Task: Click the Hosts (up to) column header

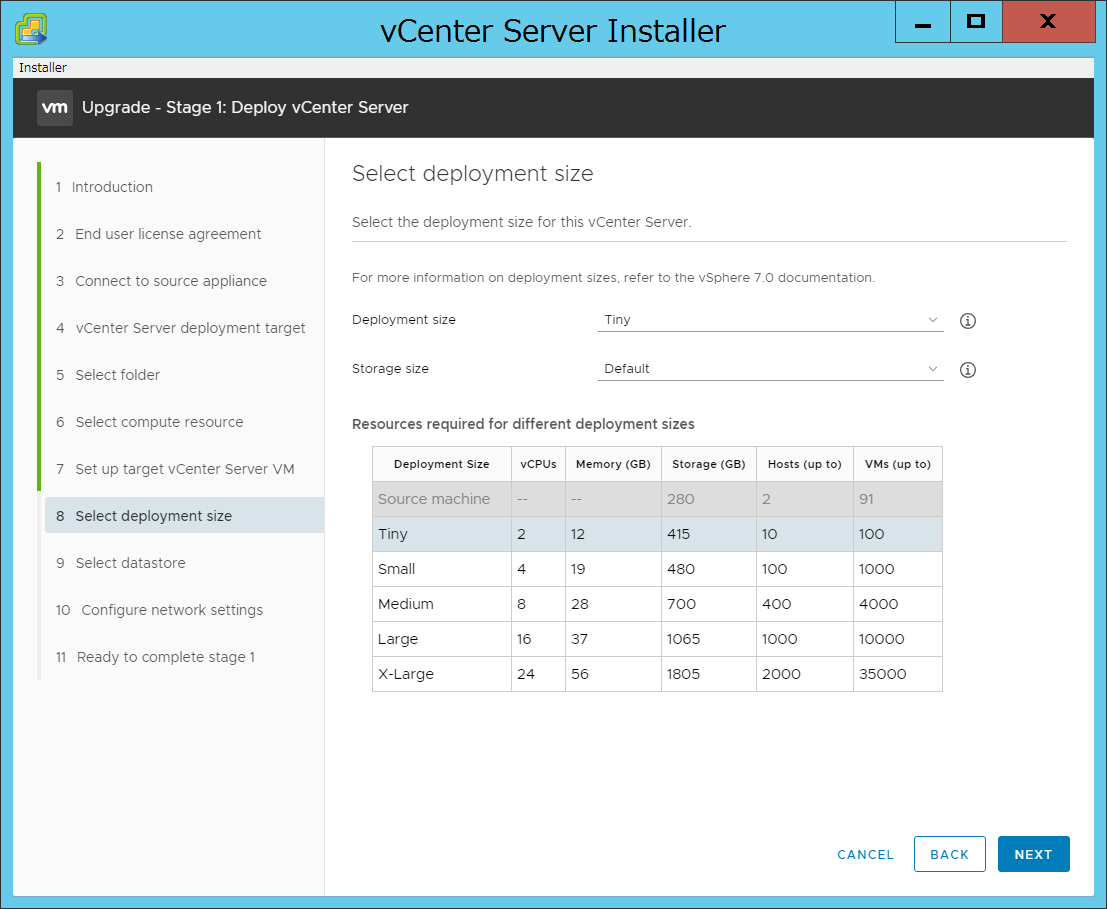Action: [x=805, y=464]
